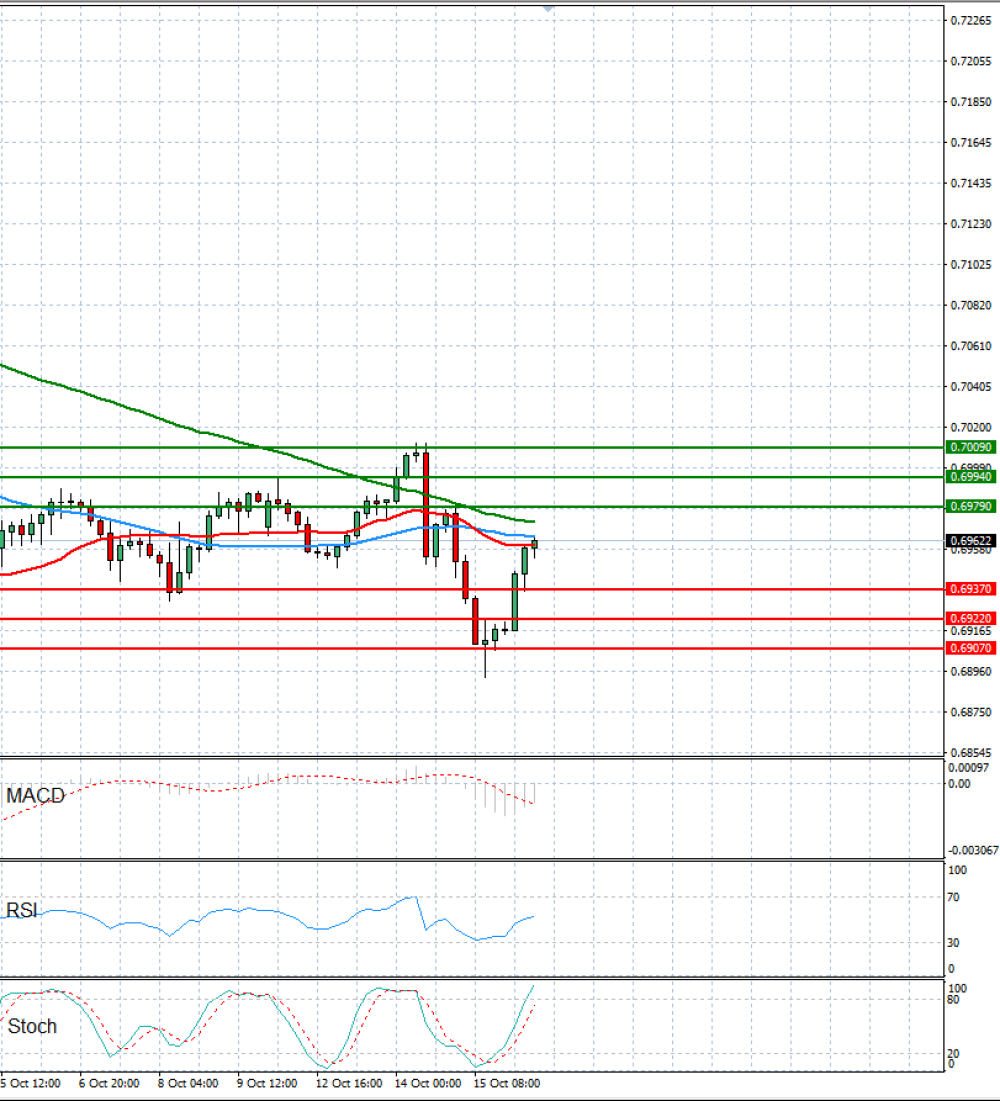Select the red 0.69220 support level label
The width and height of the screenshot is (1000, 1101).
click(971, 619)
